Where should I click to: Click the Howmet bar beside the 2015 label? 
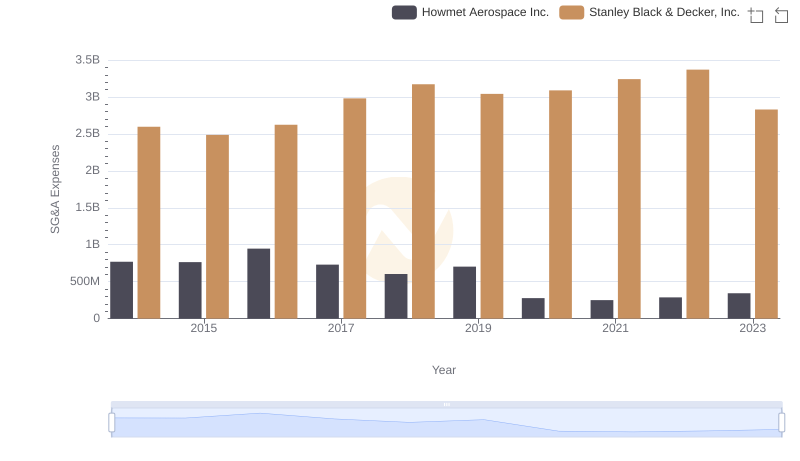(x=190, y=290)
